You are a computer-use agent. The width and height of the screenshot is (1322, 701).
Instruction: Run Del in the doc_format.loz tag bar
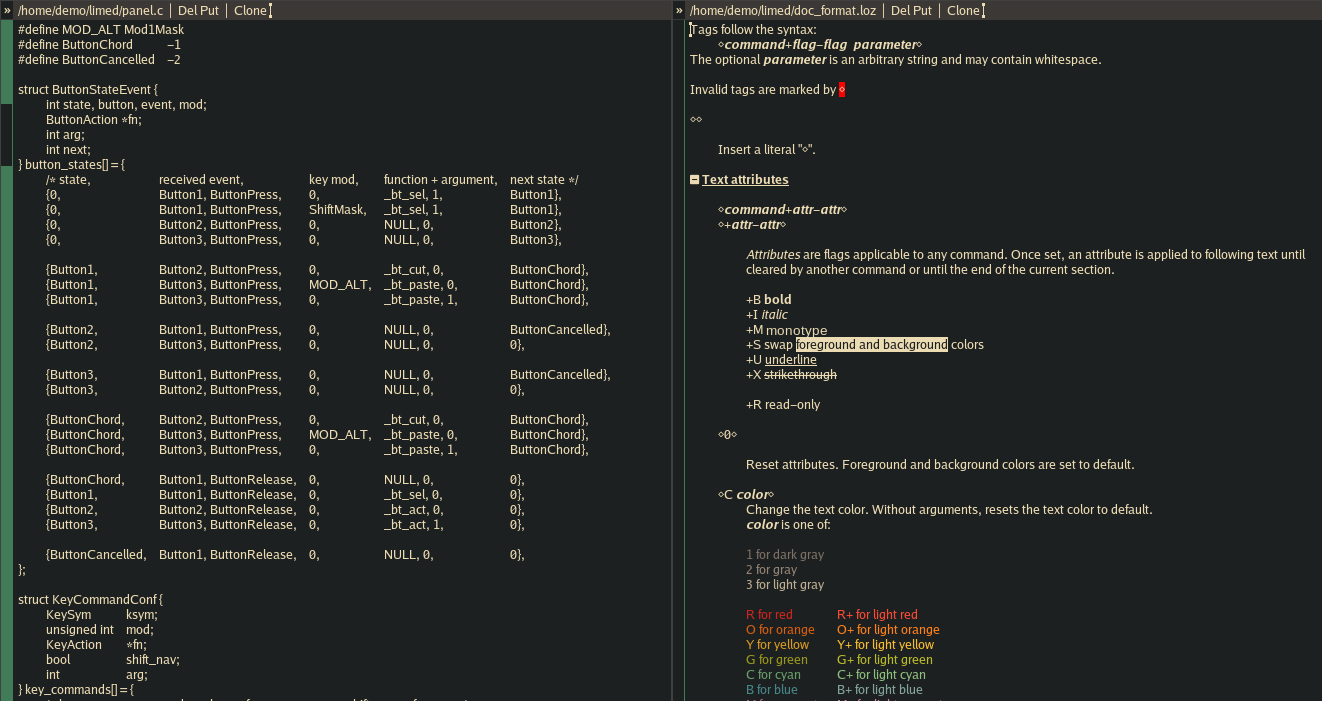900,10
